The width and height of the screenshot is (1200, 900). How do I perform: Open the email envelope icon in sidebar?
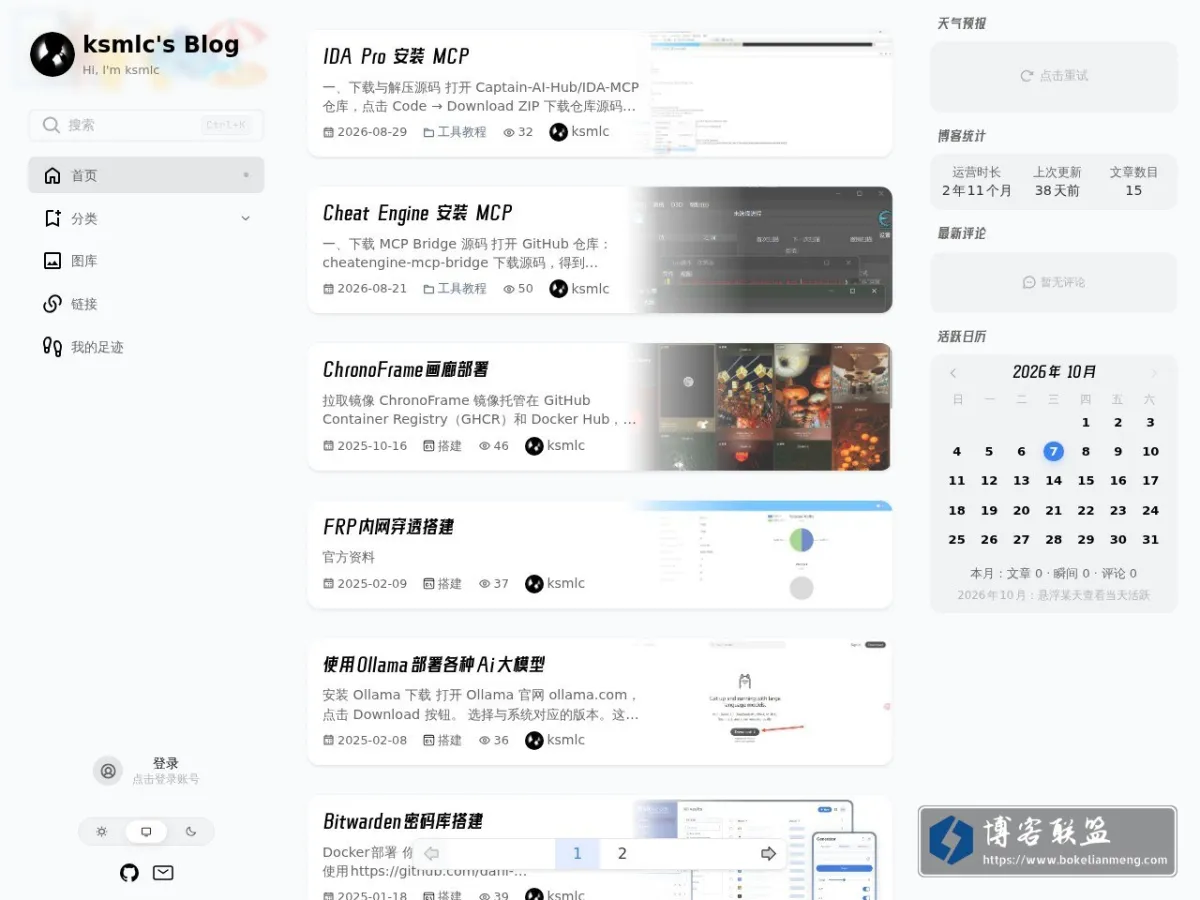pos(163,873)
